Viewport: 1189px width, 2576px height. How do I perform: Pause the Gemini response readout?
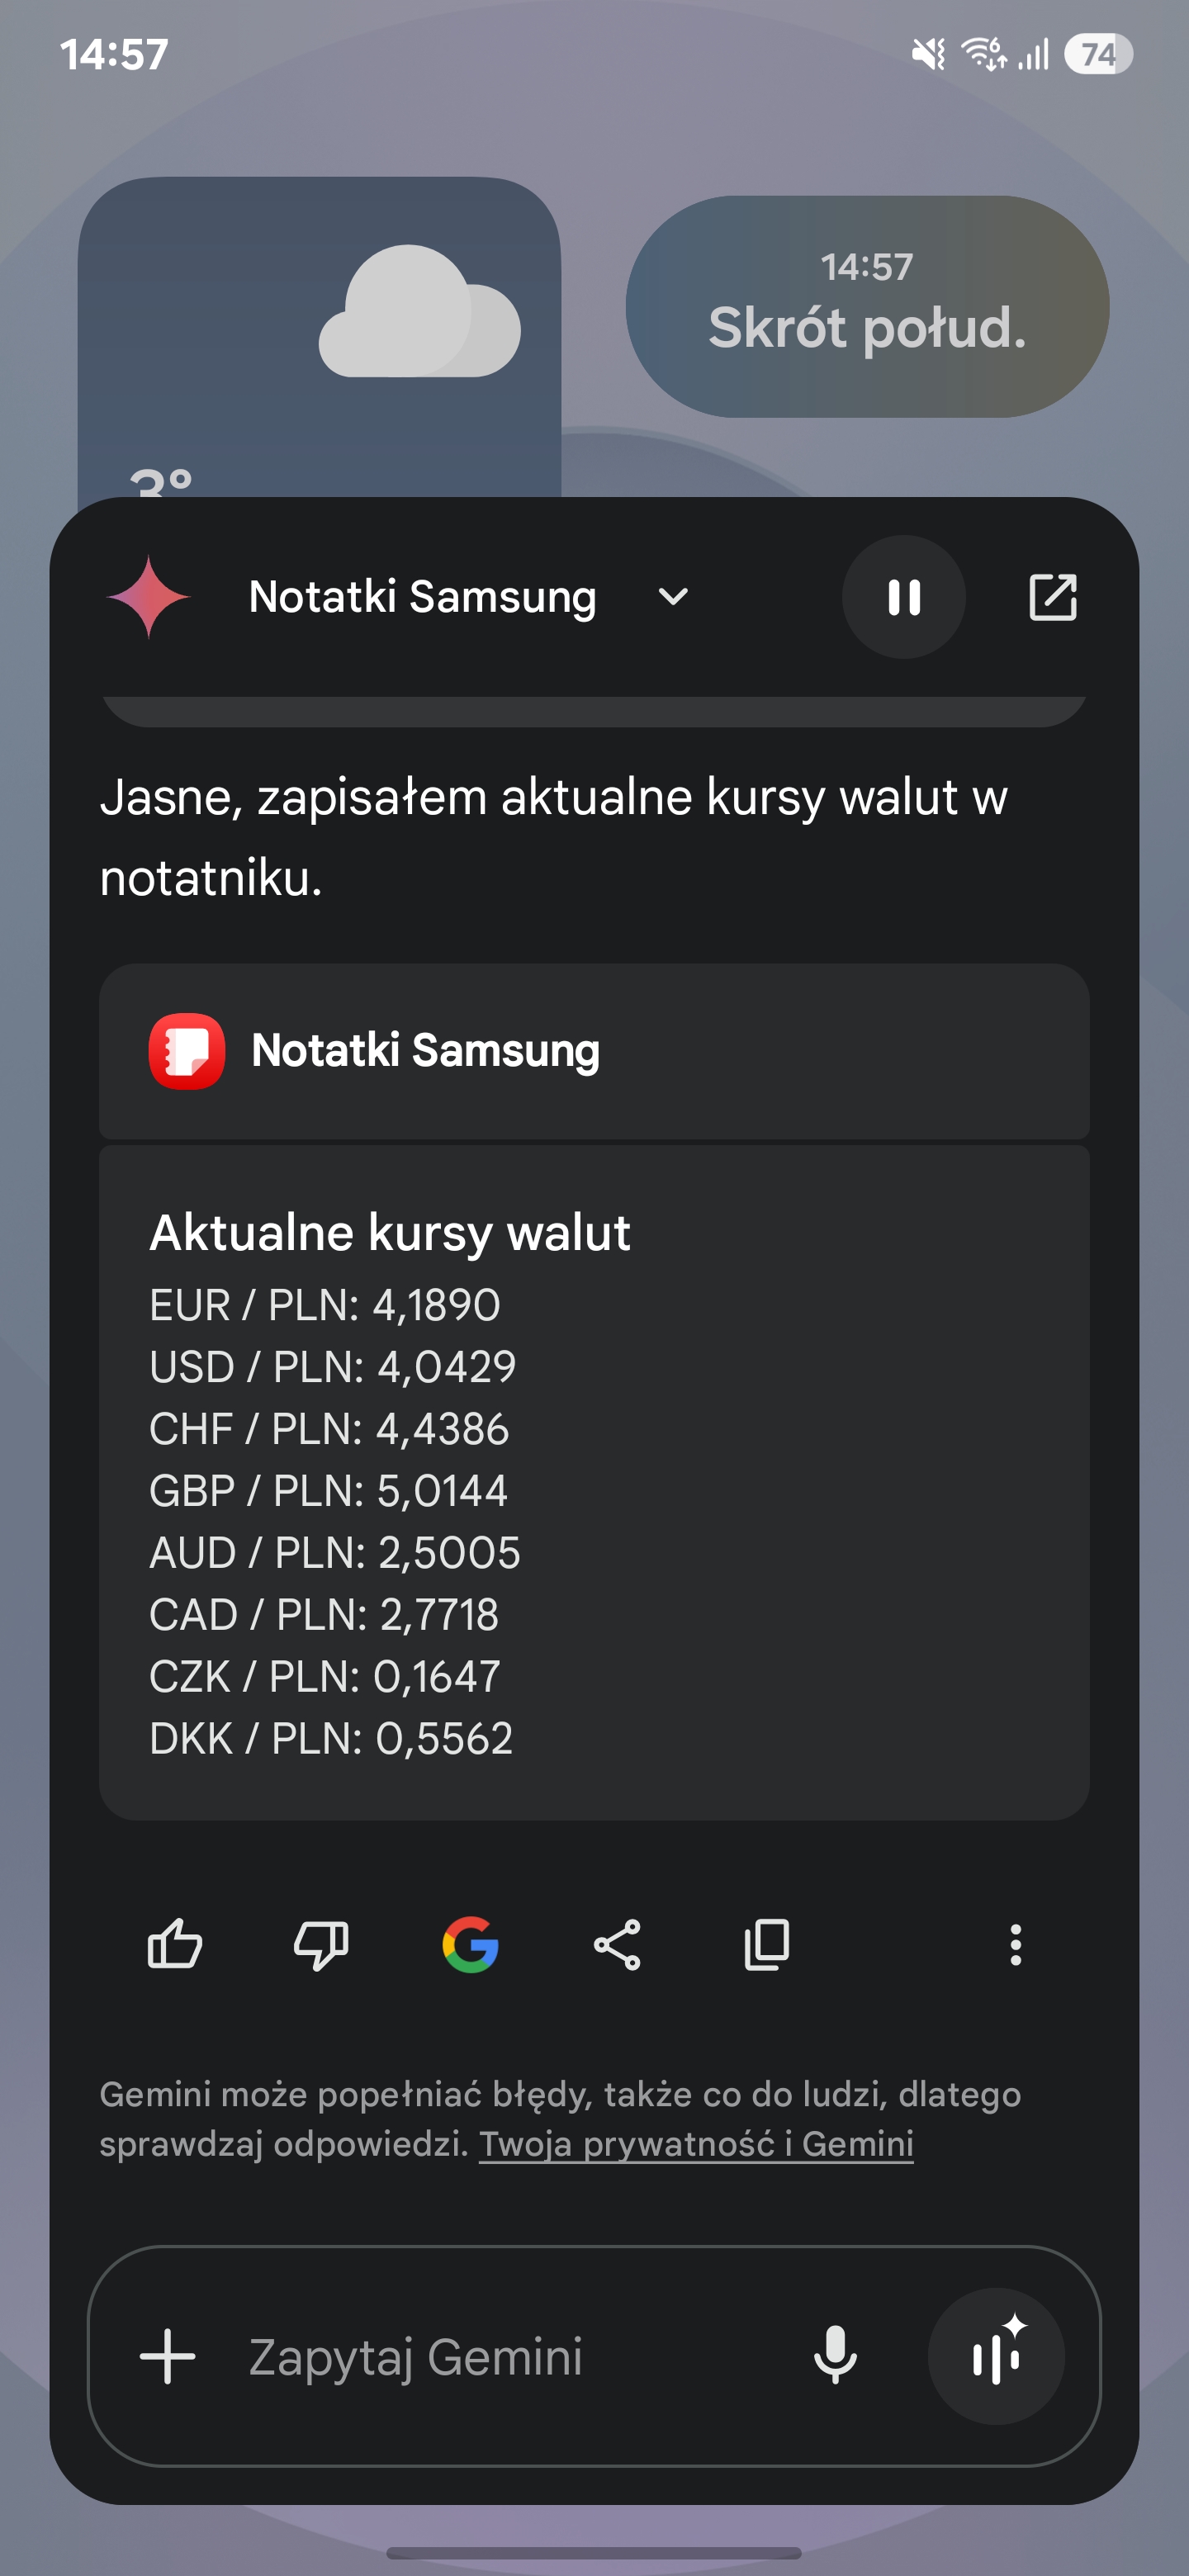904,597
